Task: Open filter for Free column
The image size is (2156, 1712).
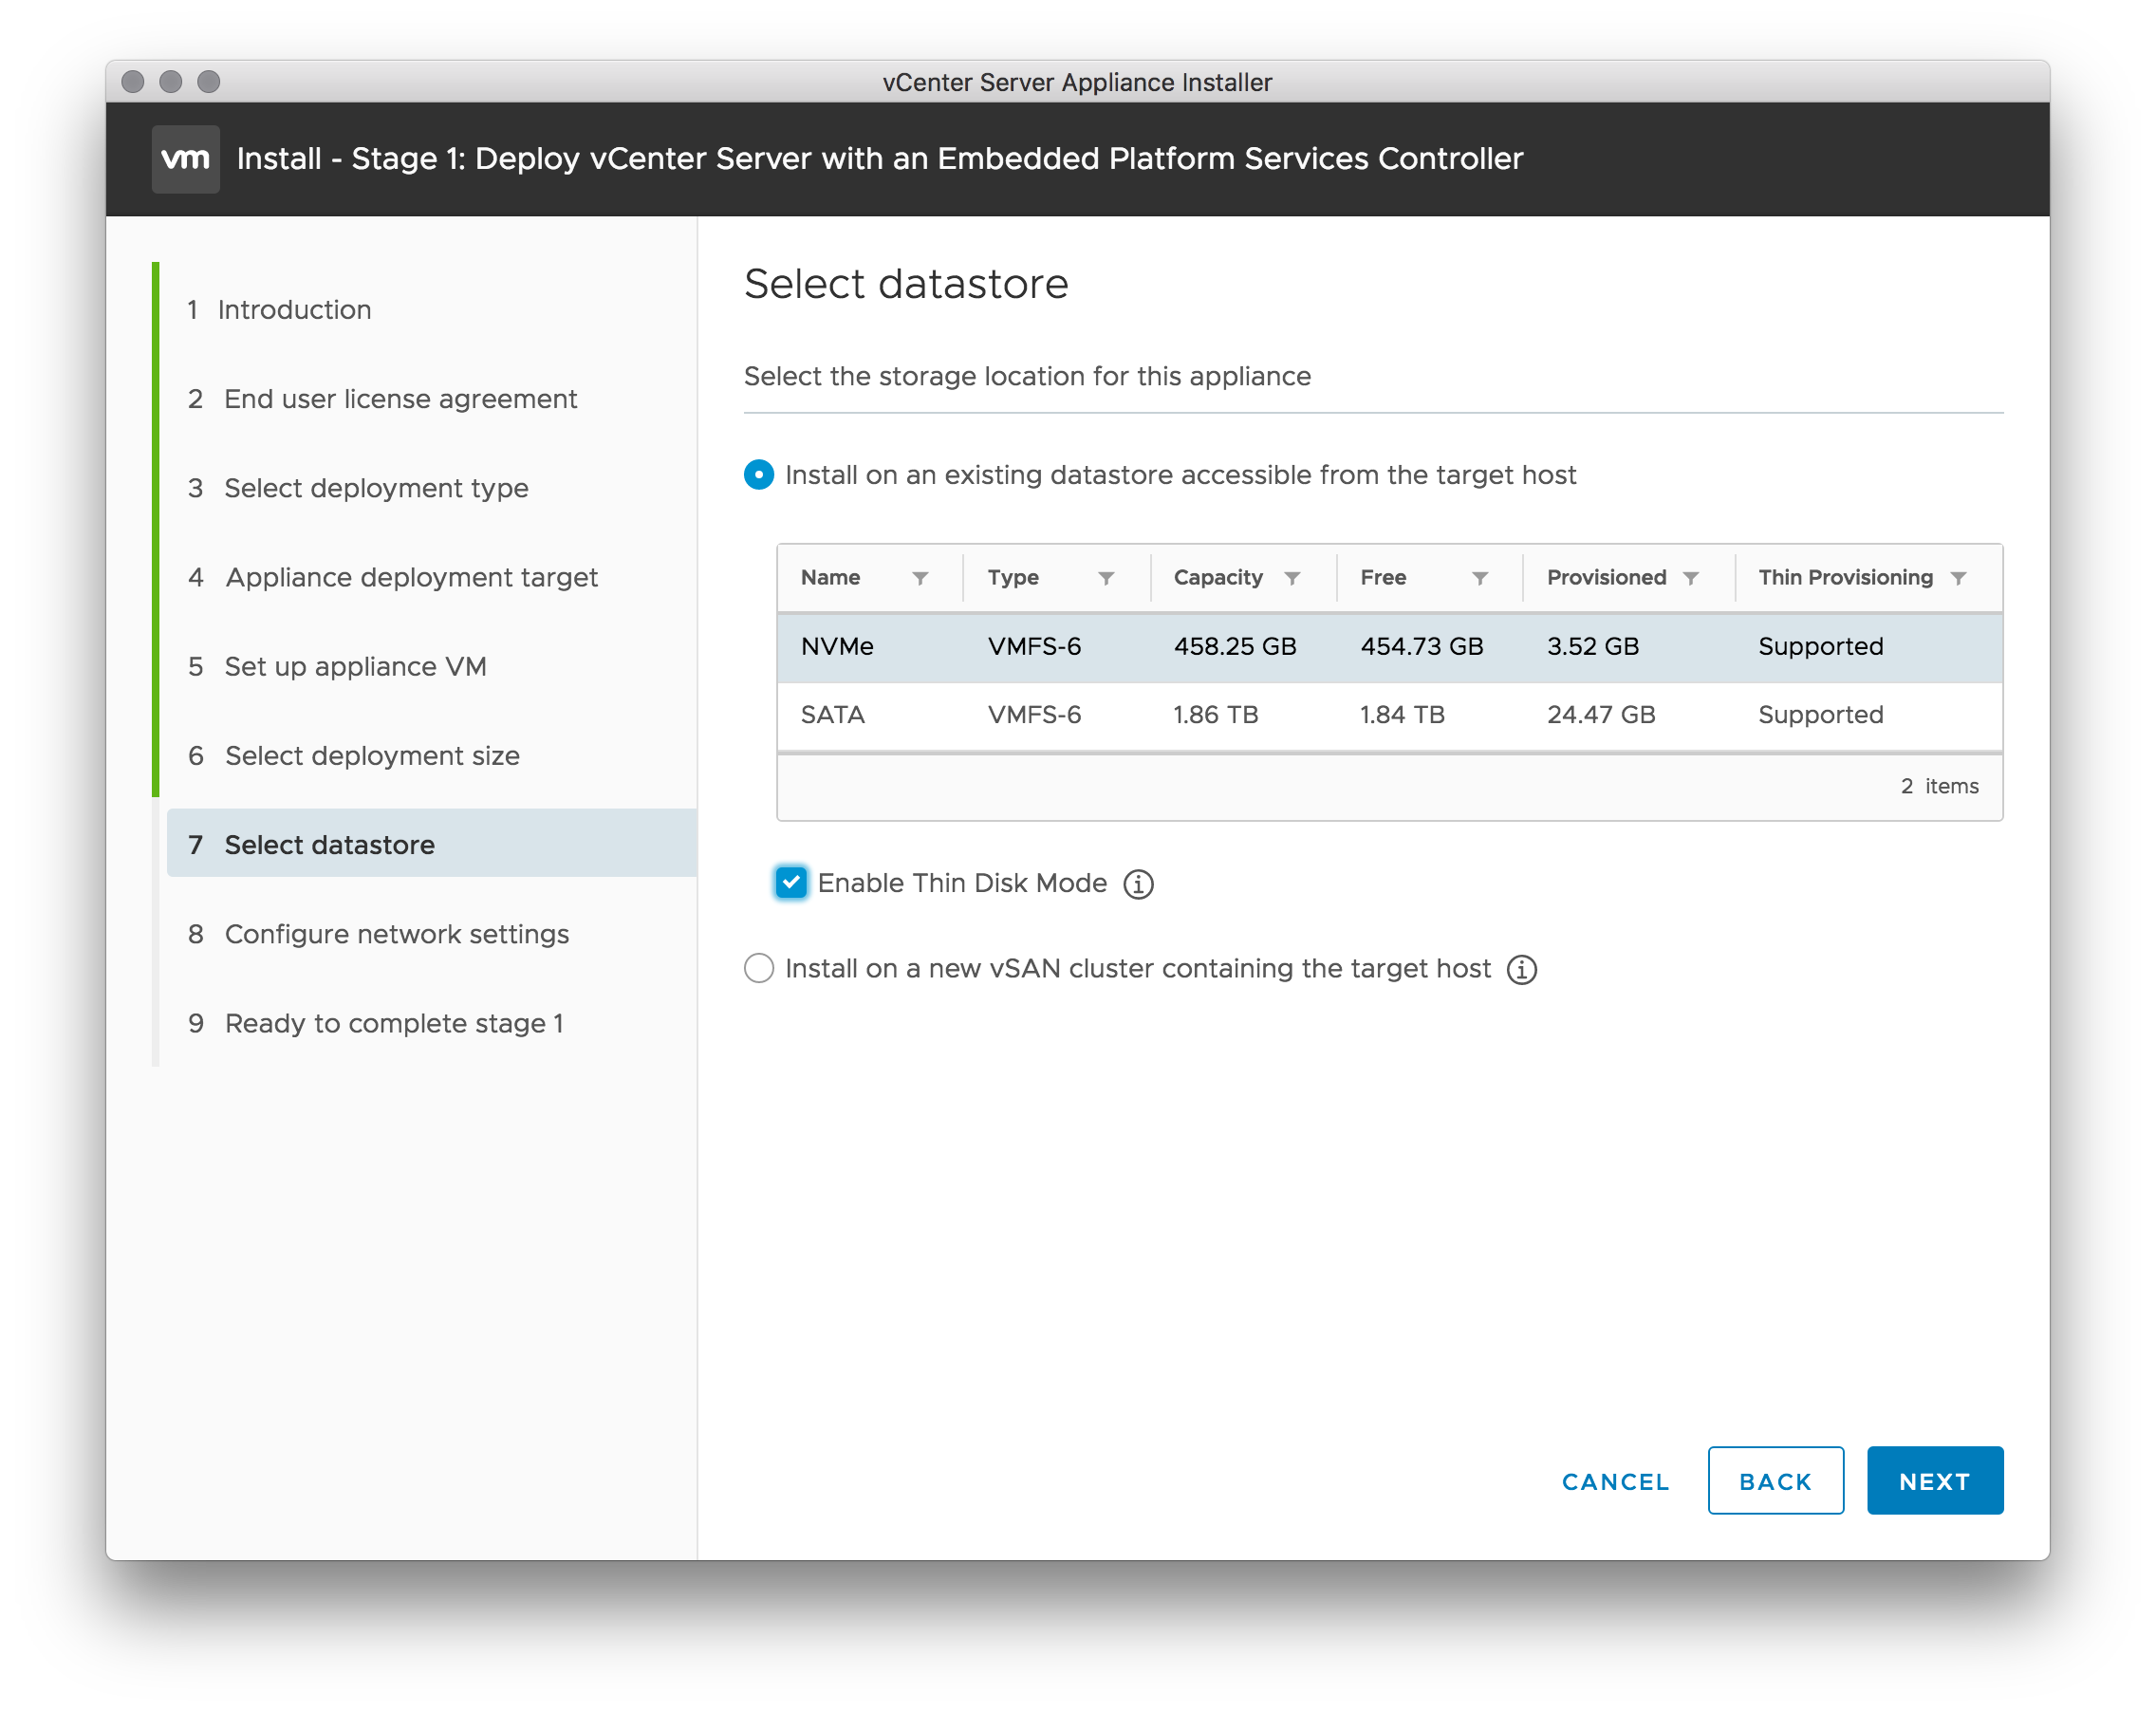Action: pos(1480,578)
